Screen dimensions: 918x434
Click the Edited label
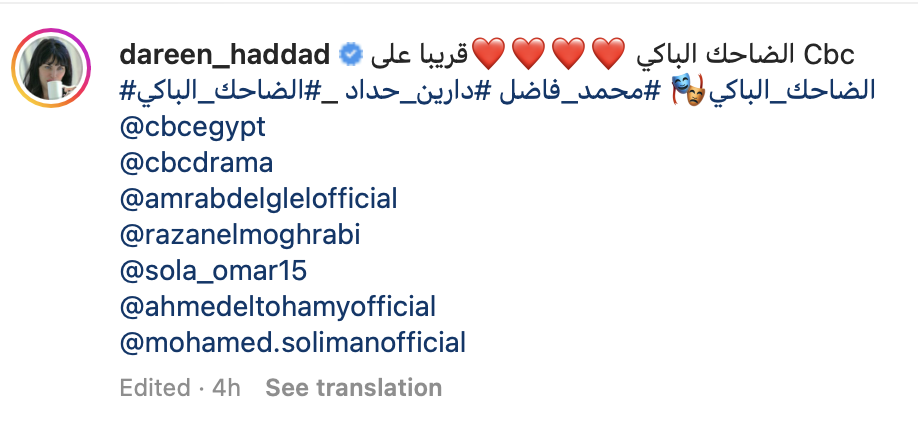154,387
